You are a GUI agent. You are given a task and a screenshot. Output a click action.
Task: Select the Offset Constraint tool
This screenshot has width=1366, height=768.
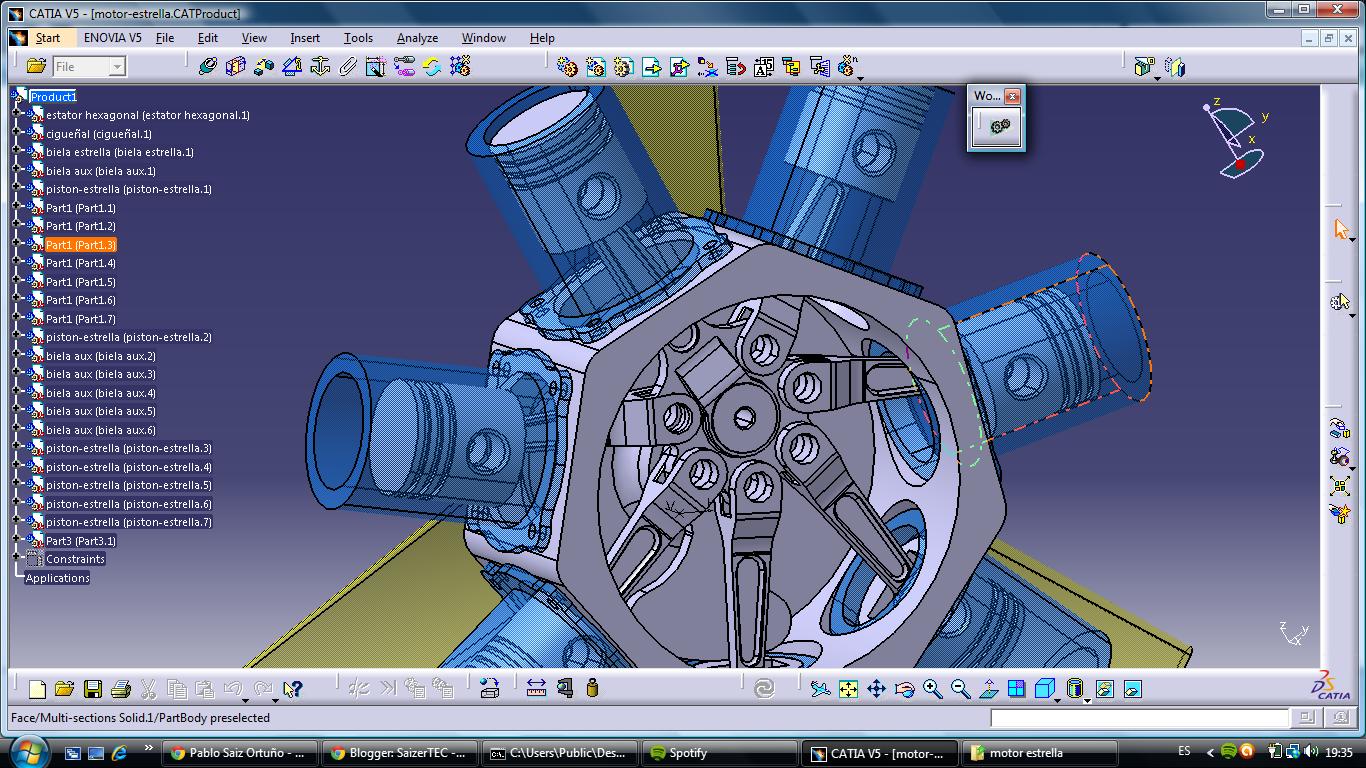[263, 66]
